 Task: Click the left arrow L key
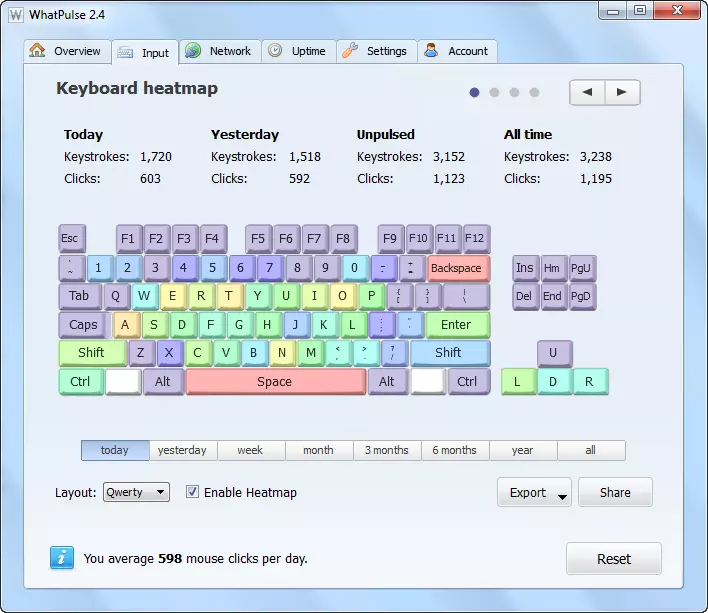click(x=518, y=381)
